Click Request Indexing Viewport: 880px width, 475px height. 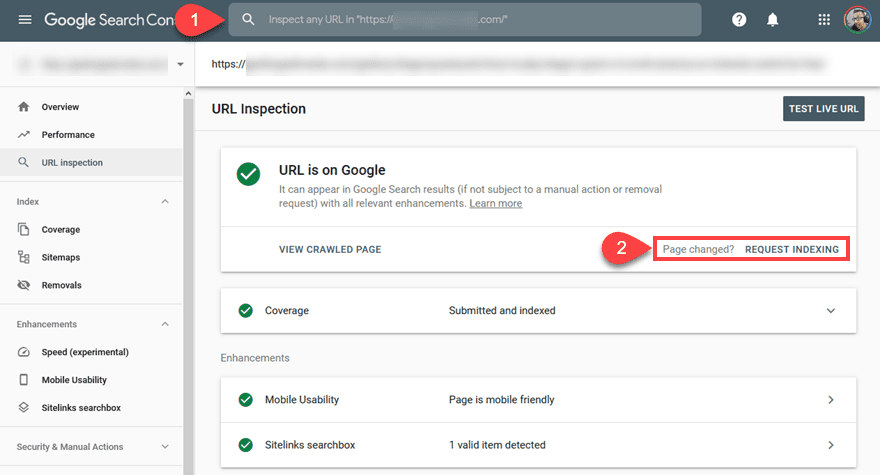(791, 249)
